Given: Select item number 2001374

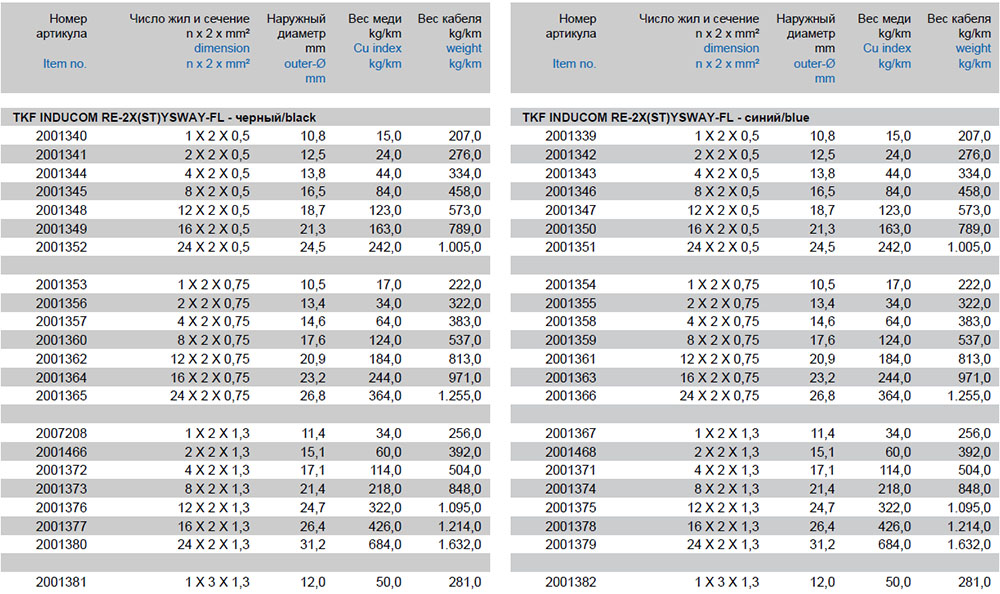Looking at the screenshot, I should pyautogui.click(x=571, y=489).
